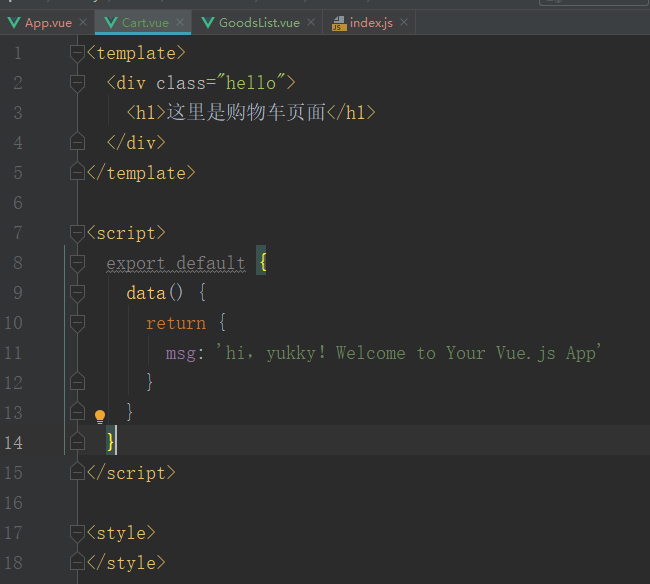Collapse the script block on line 7

point(77,233)
